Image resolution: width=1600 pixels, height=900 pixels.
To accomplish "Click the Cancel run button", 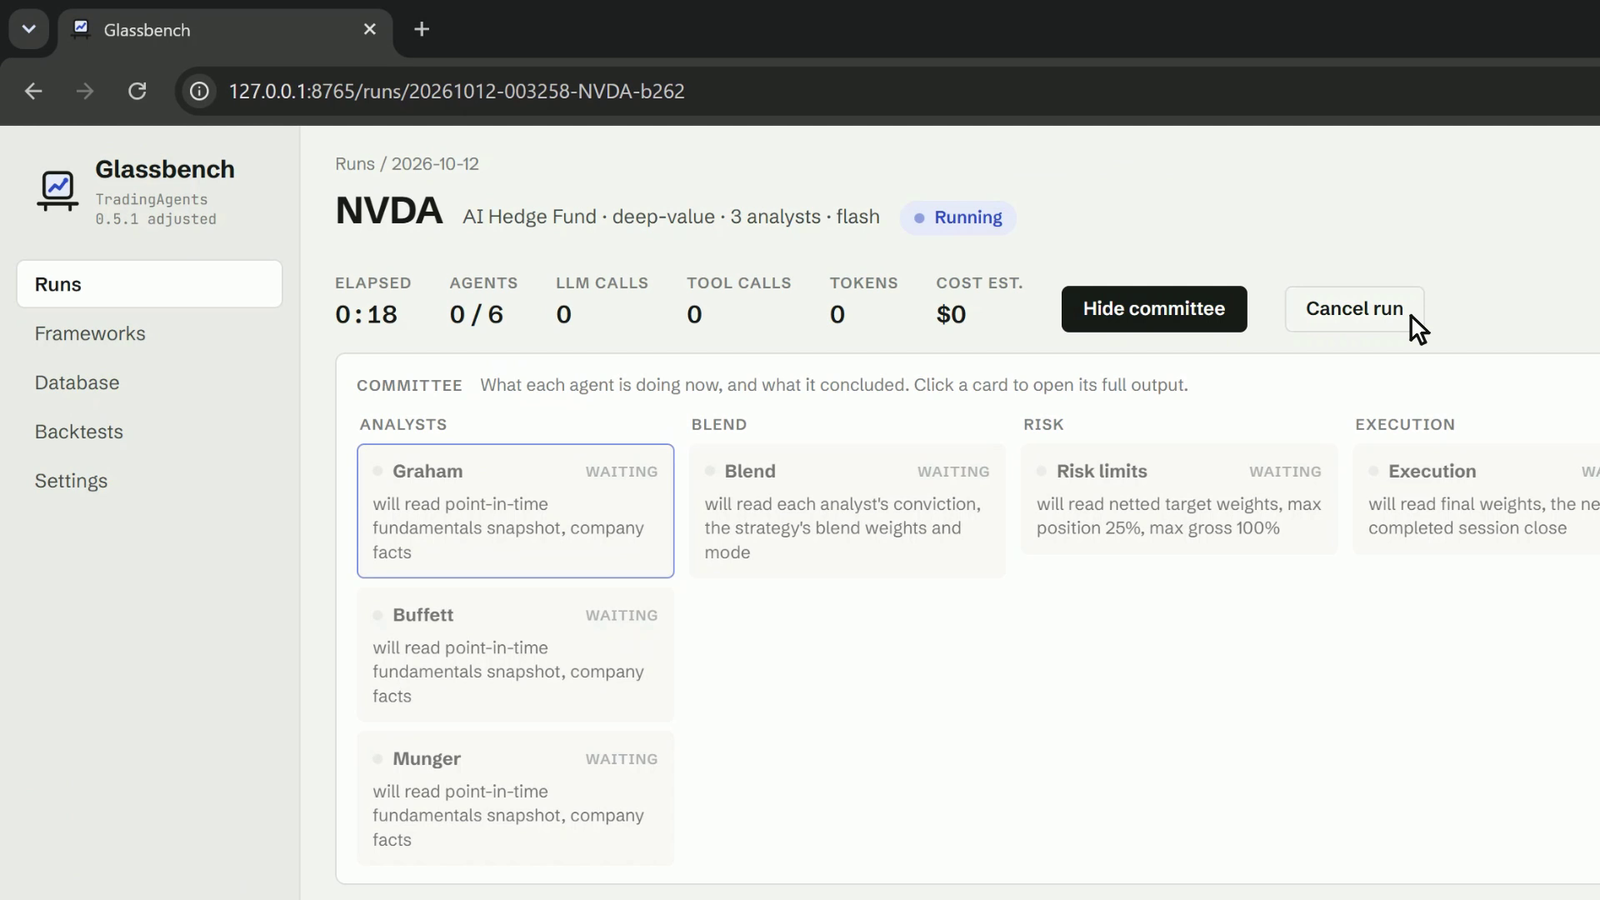I will coord(1354,309).
